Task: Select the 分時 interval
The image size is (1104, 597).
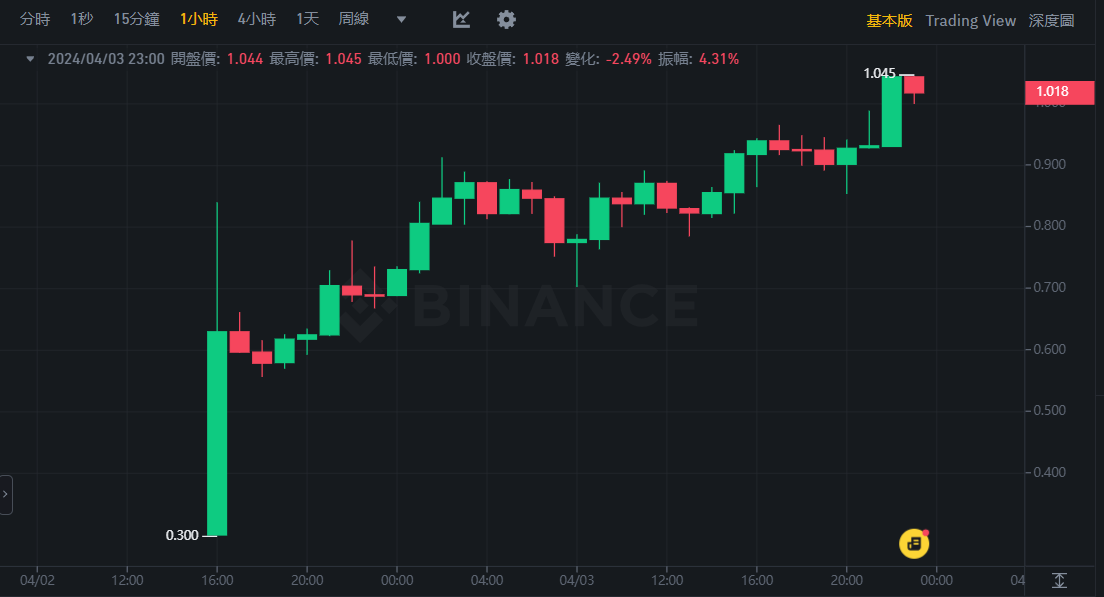Action: coord(35,20)
